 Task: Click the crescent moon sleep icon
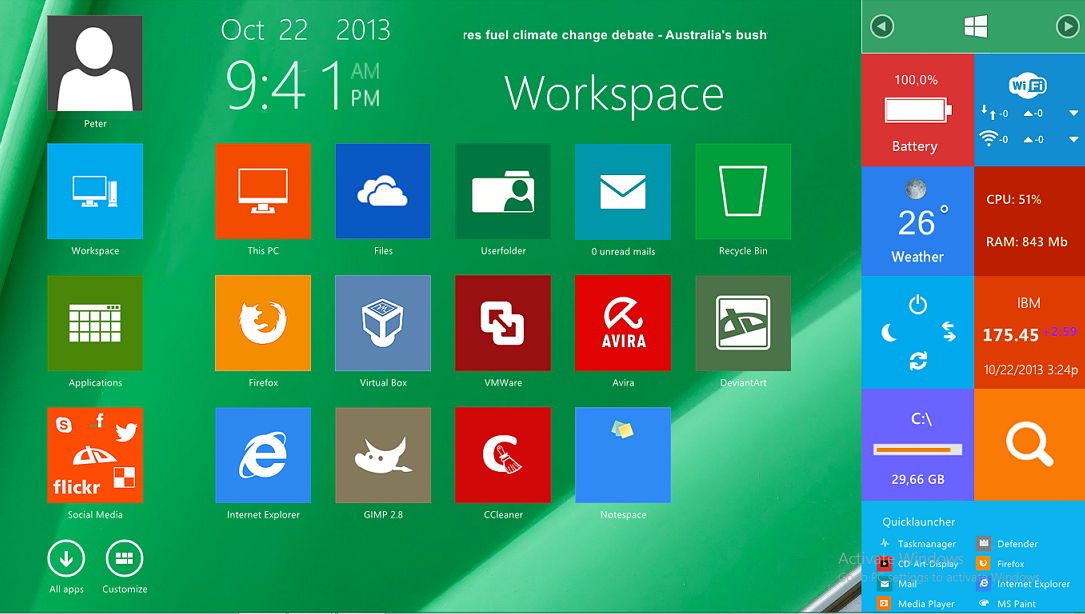[889, 333]
